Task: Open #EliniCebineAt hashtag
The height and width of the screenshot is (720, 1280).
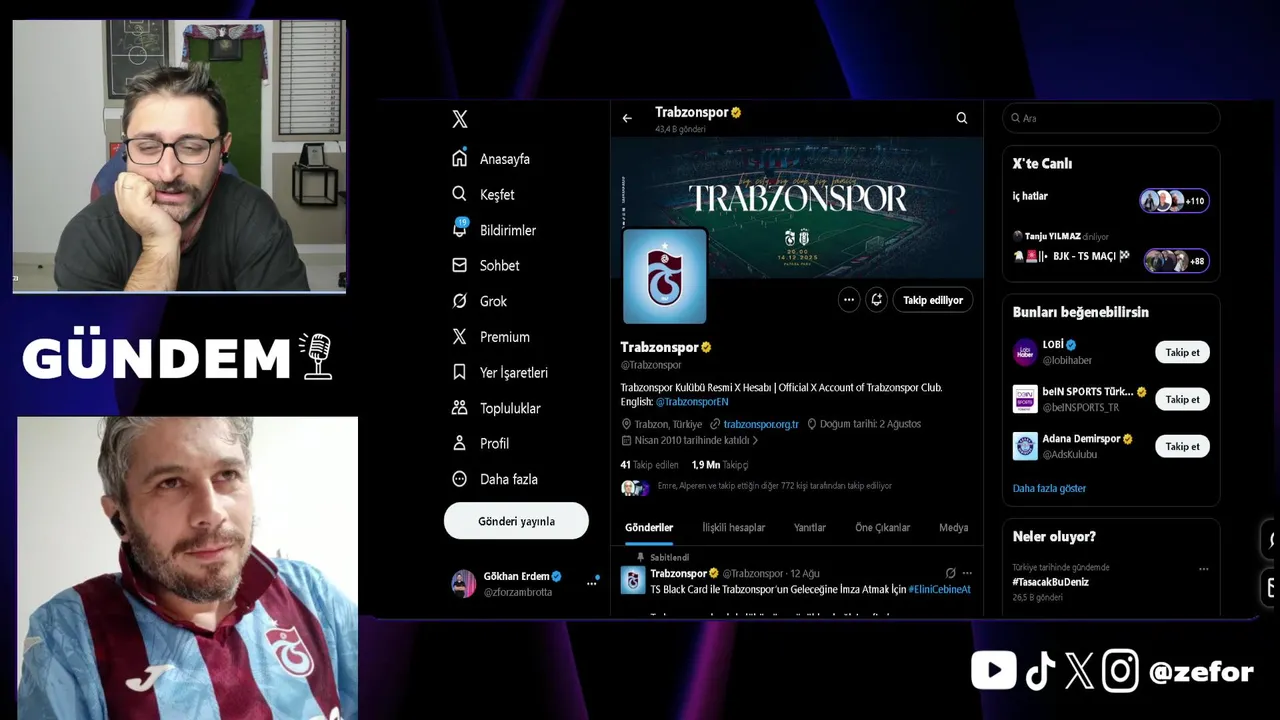Action: tap(939, 589)
